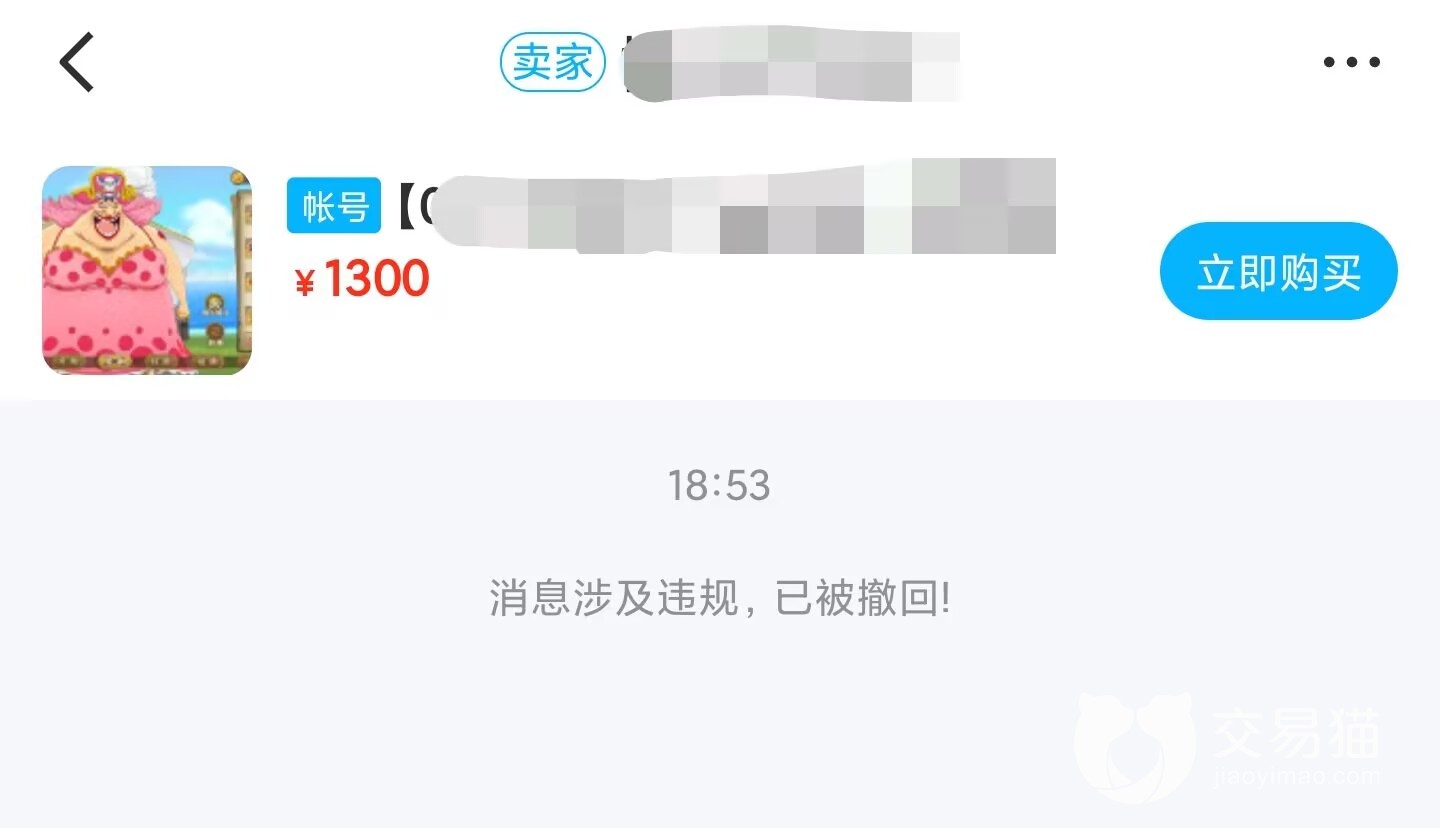
Task: Tap the 交易猫 cat logo watermark
Action: (1135, 745)
